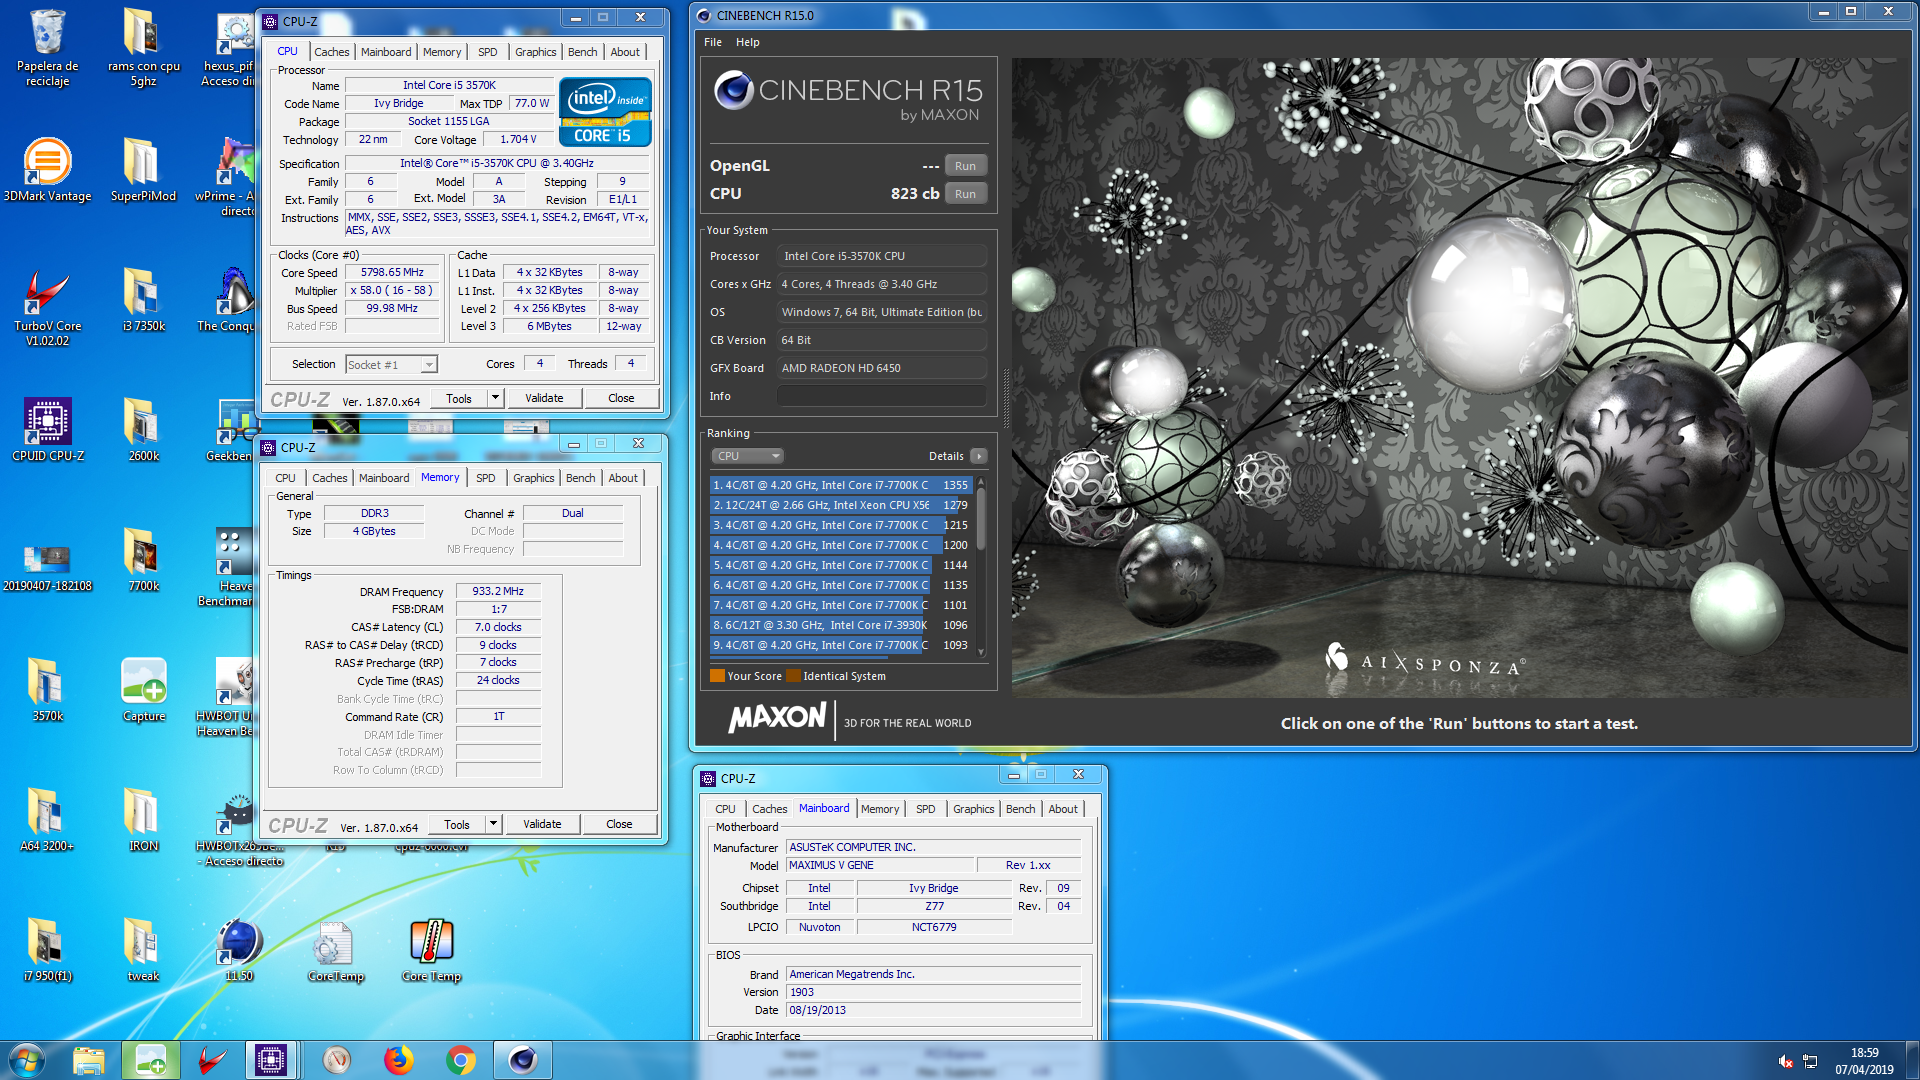Open File Explorer from the taskbar
Image resolution: width=1920 pixels, height=1080 pixels.
(x=89, y=1060)
